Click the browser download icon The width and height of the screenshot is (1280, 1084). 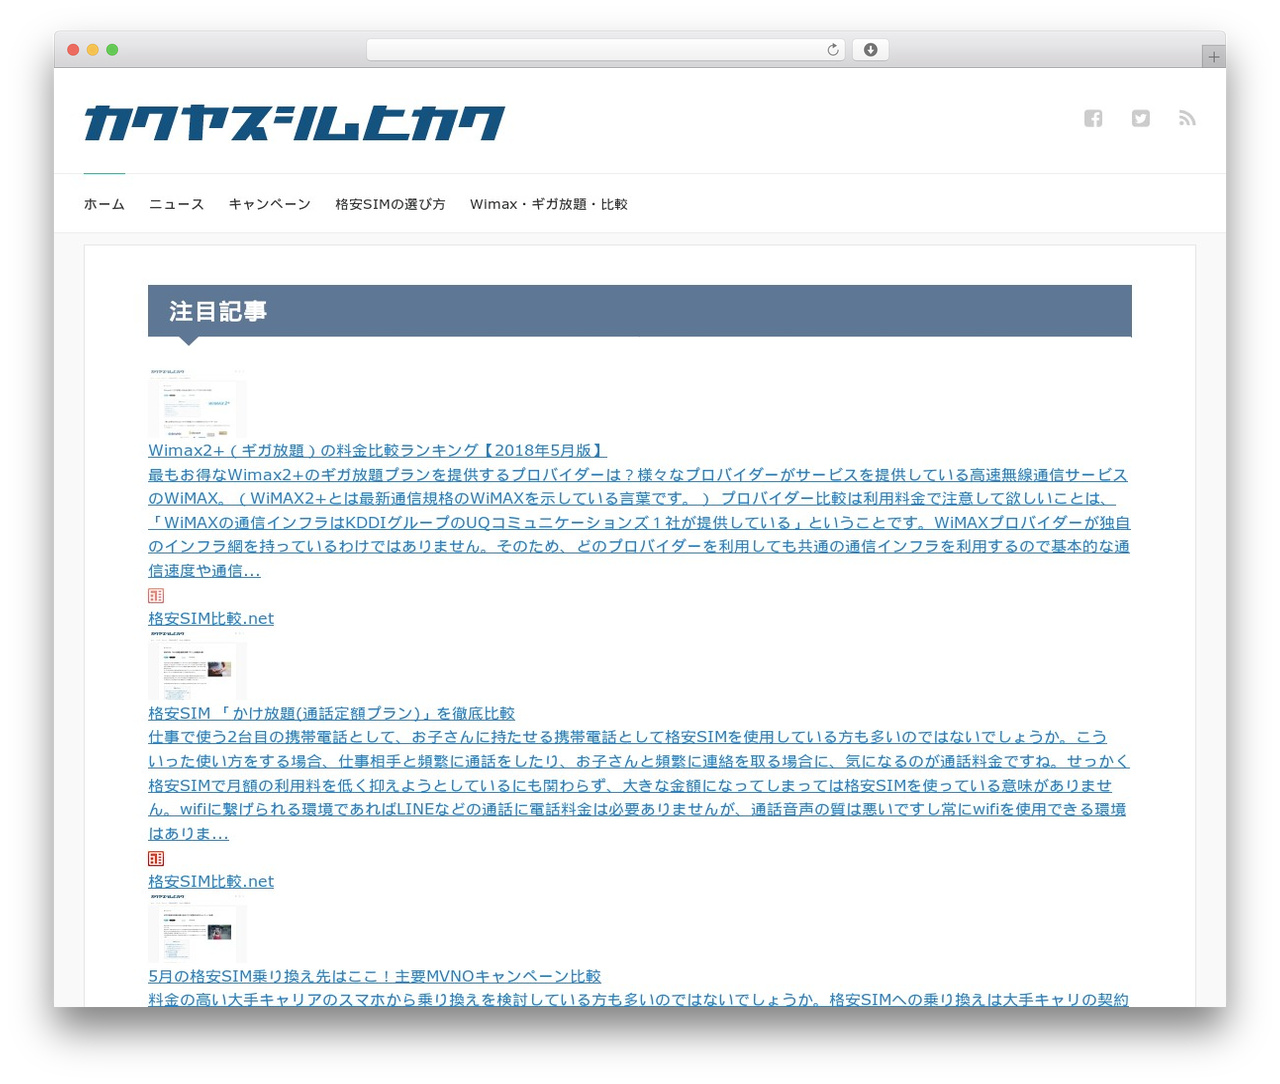[x=870, y=50]
